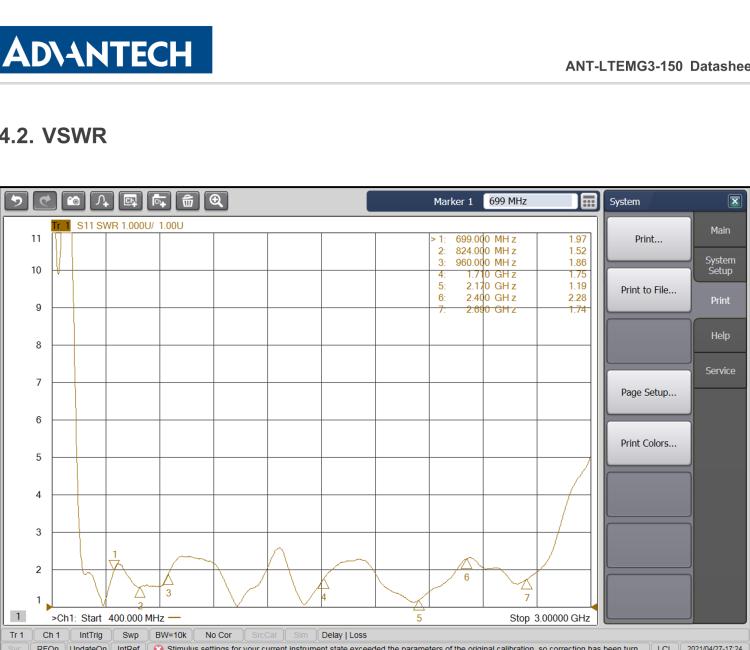Viewport: 750px width, 650px height.
Task: Open the System Setup tab
Action: click(x=720, y=265)
